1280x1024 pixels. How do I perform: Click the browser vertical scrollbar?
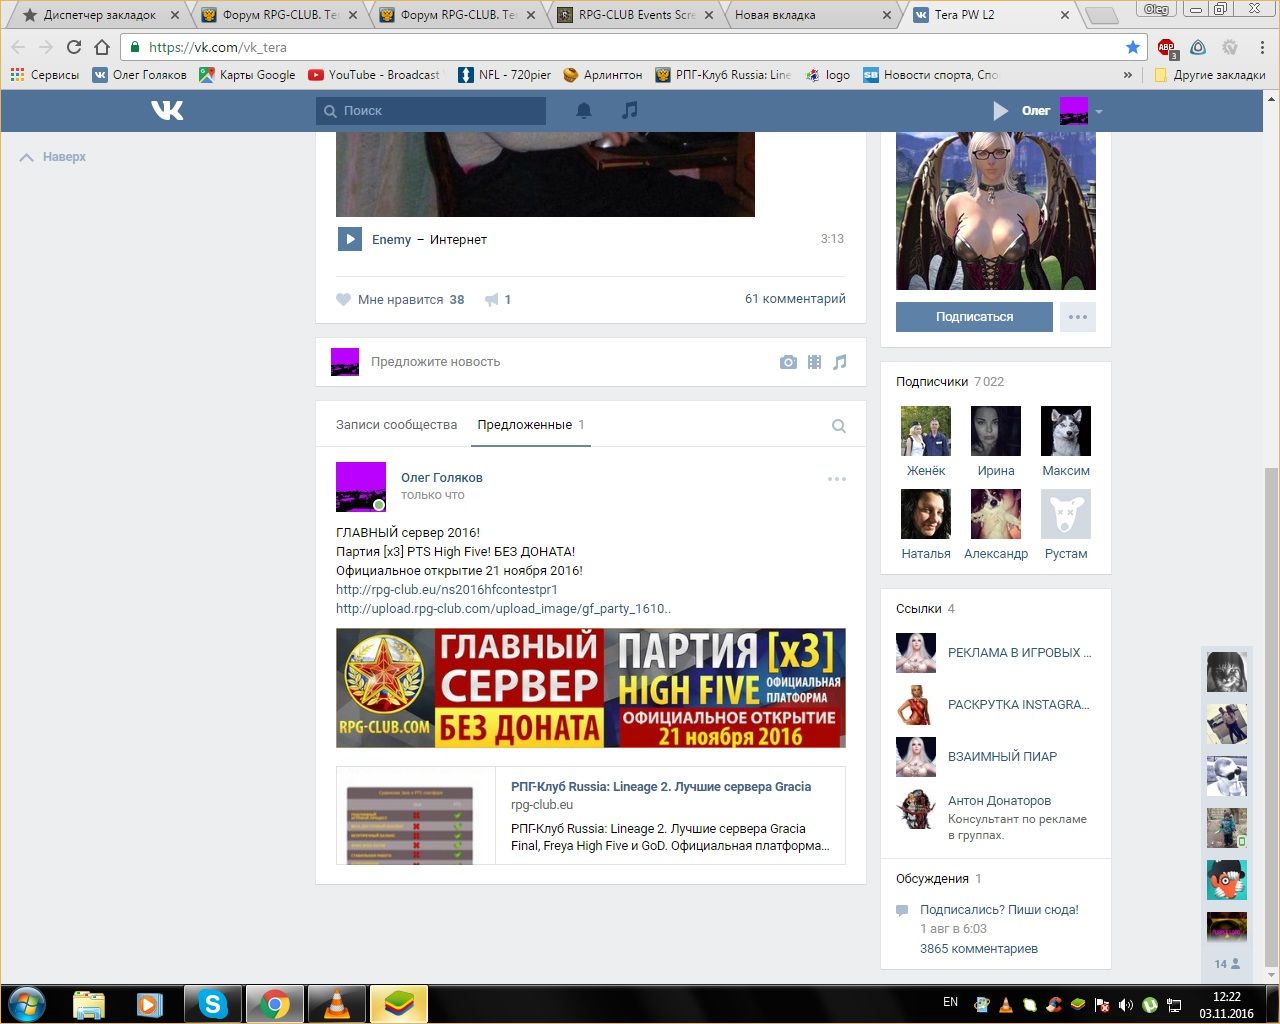pyautogui.click(x=1271, y=600)
